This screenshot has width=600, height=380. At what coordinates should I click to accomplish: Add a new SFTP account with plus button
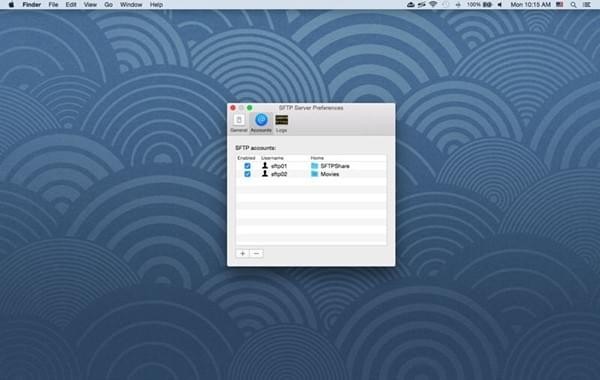[x=243, y=253]
